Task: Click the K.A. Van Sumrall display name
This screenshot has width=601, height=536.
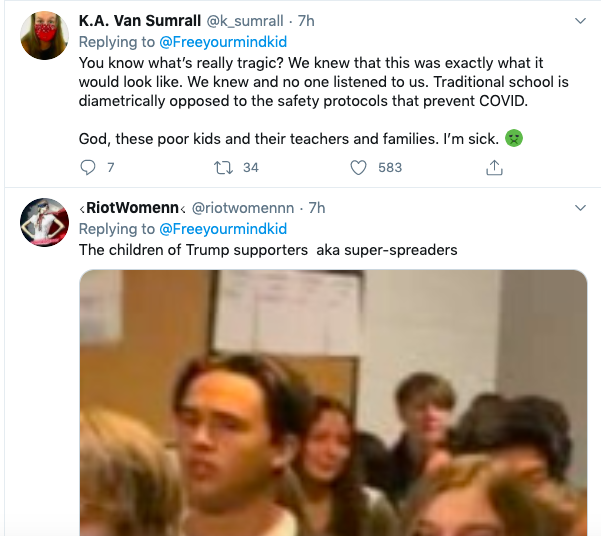Action: (140, 21)
